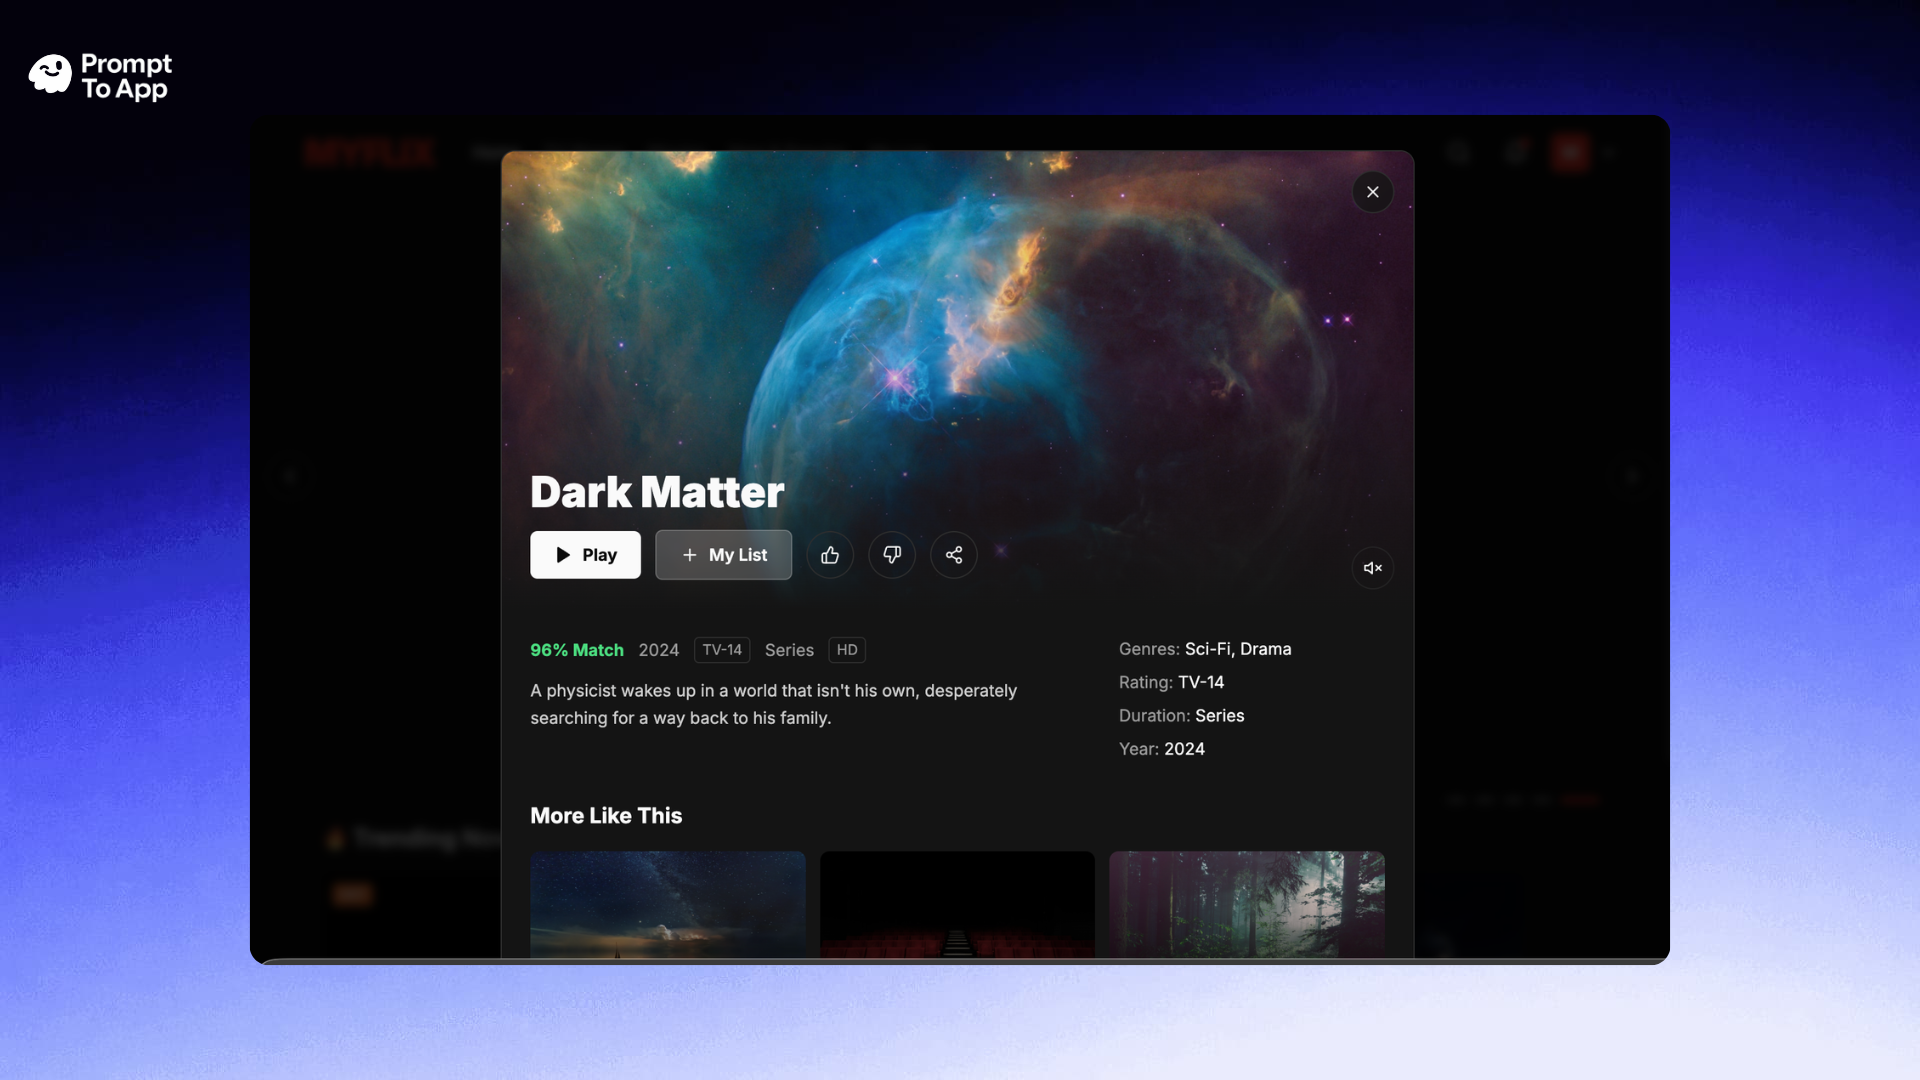Image resolution: width=1920 pixels, height=1080 pixels.
Task: Click the HD quality badge
Action: (x=846, y=649)
